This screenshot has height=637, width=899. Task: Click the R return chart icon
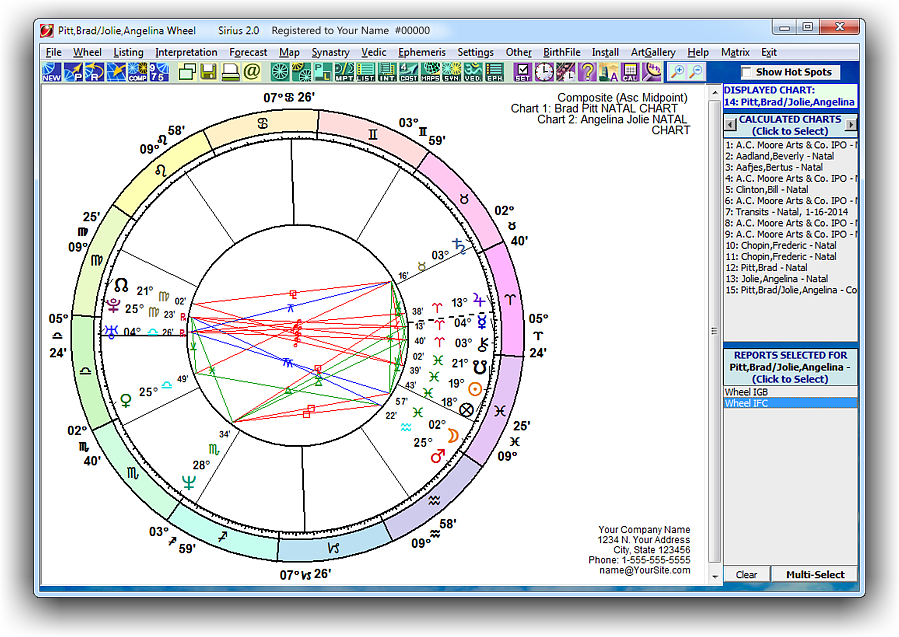95,72
